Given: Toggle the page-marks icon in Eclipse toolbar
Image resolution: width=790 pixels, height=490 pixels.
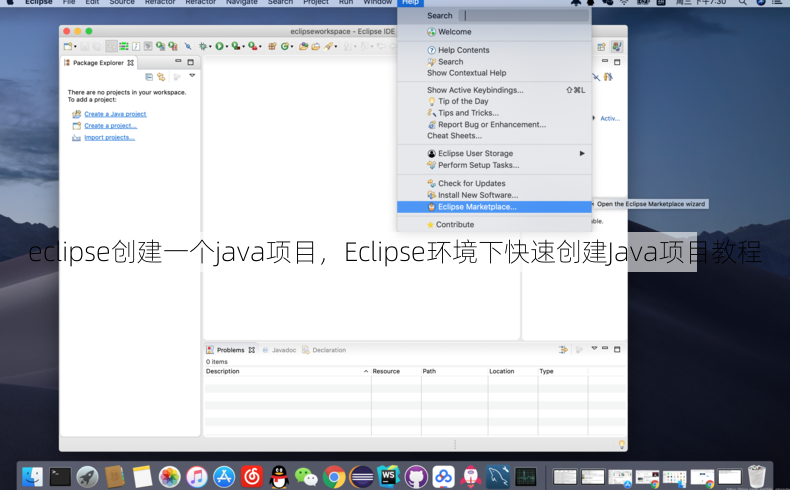Looking at the screenshot, I should point(136,46).
